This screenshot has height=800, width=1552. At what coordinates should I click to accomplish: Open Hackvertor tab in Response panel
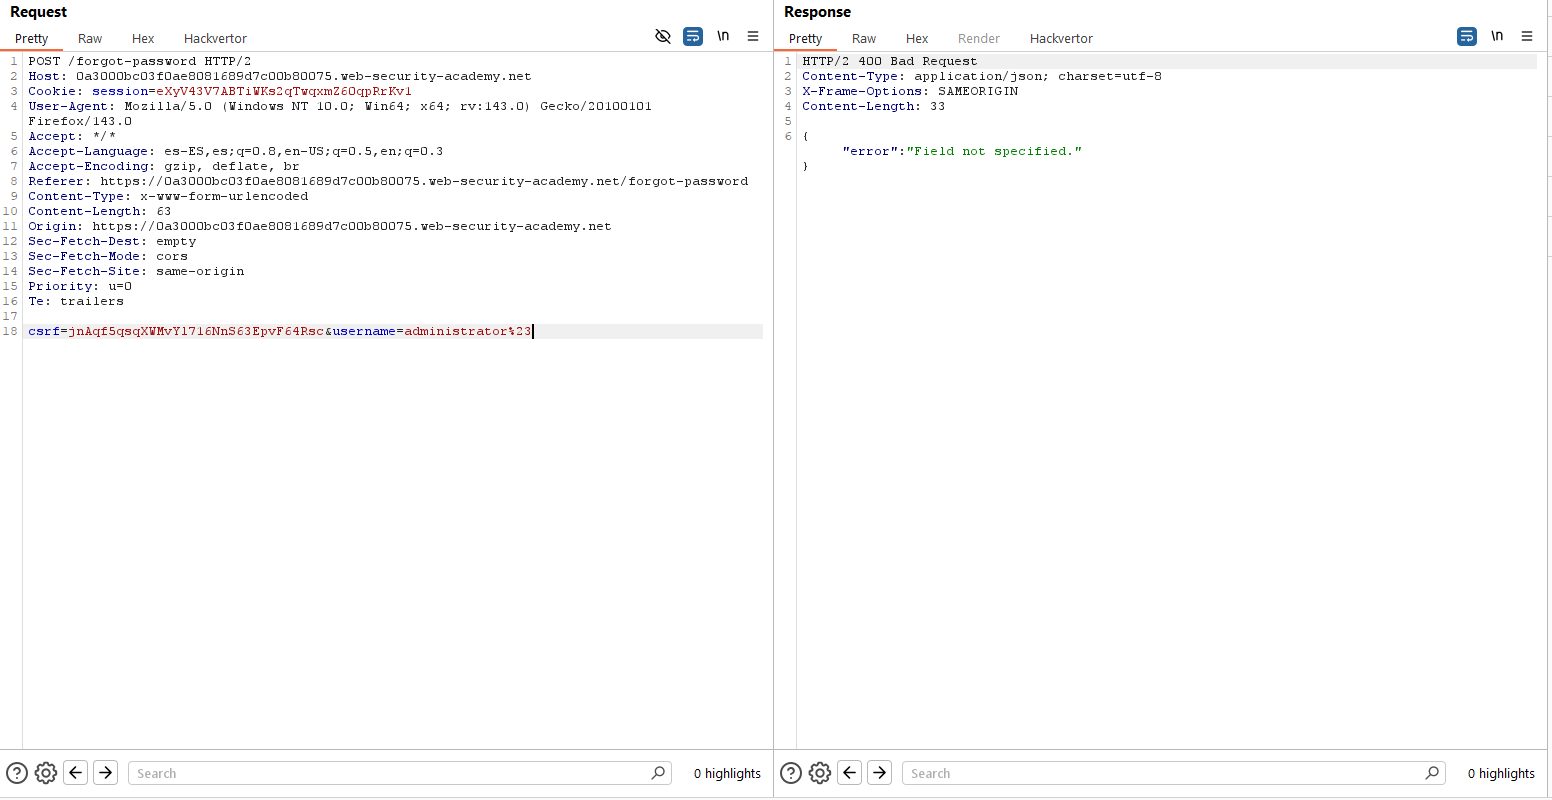click(x=1061, y=38)
